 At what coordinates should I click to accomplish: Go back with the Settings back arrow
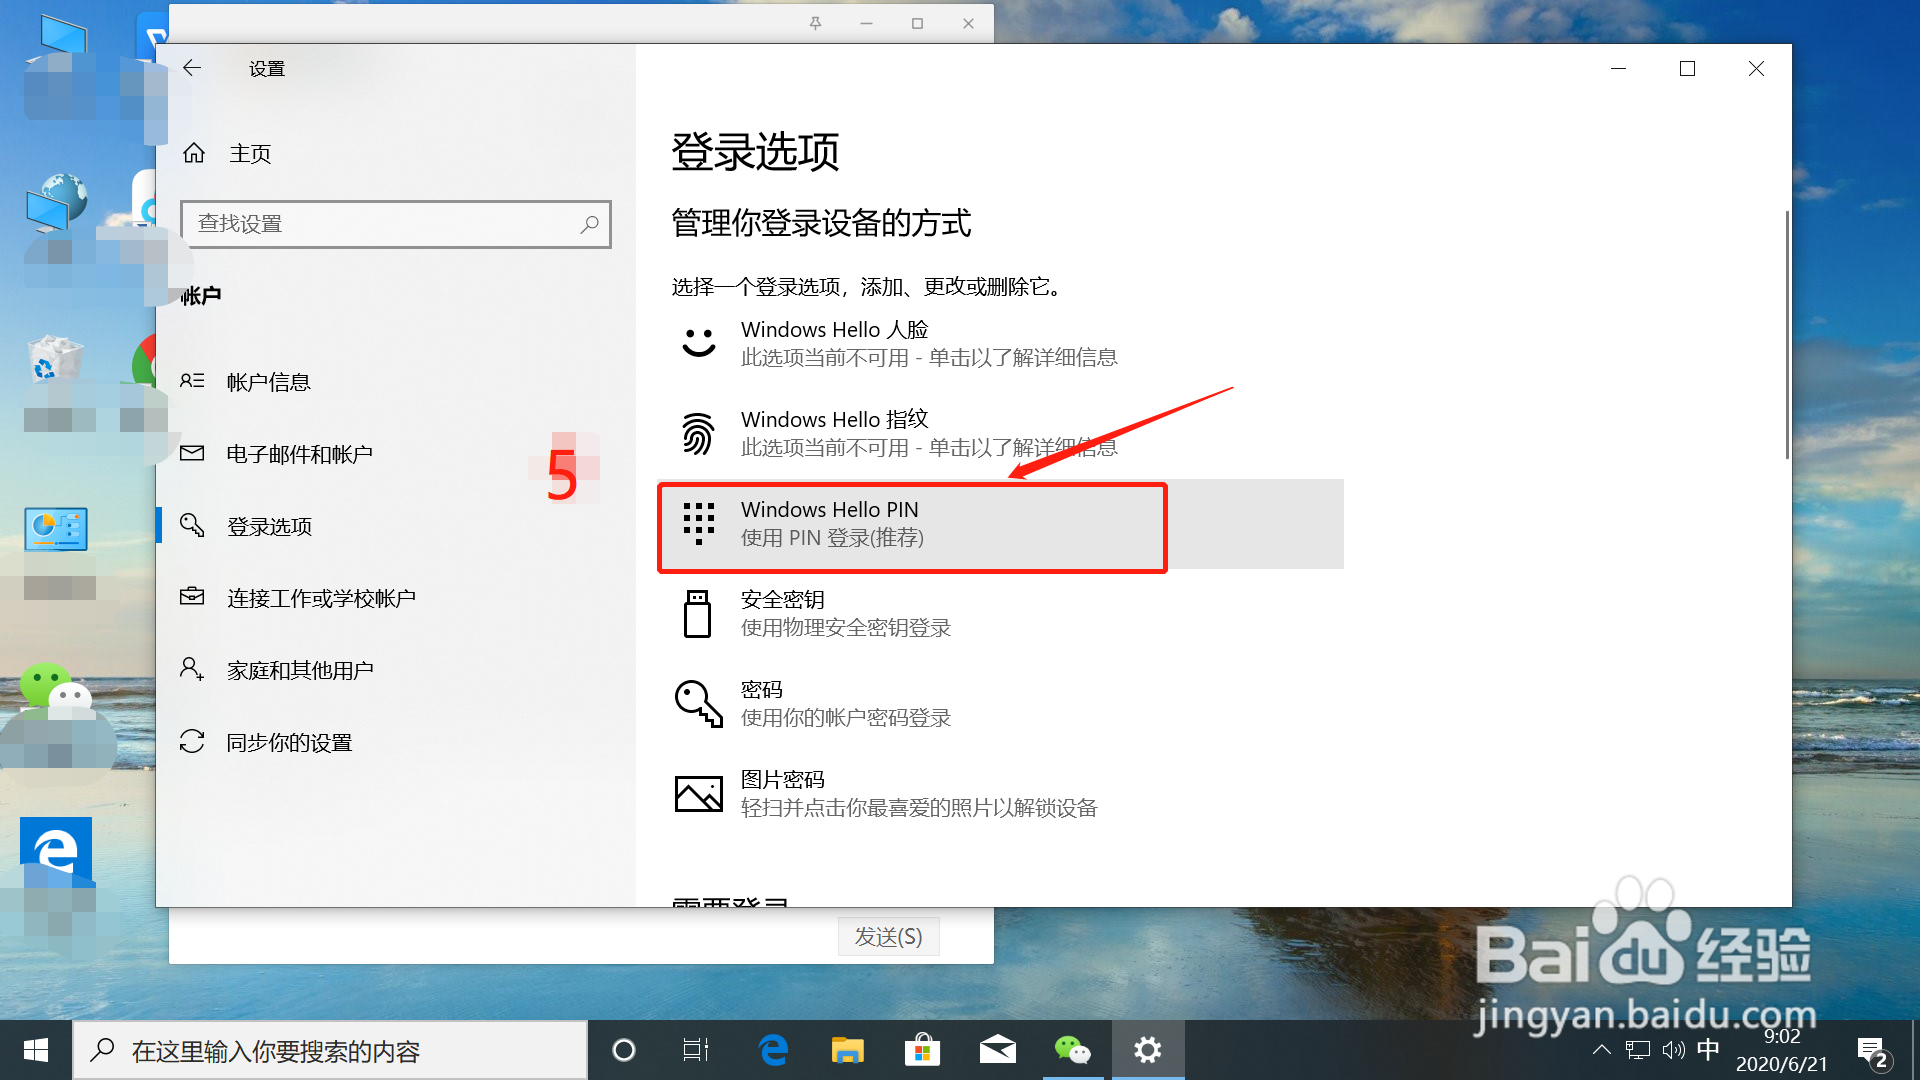192,68
